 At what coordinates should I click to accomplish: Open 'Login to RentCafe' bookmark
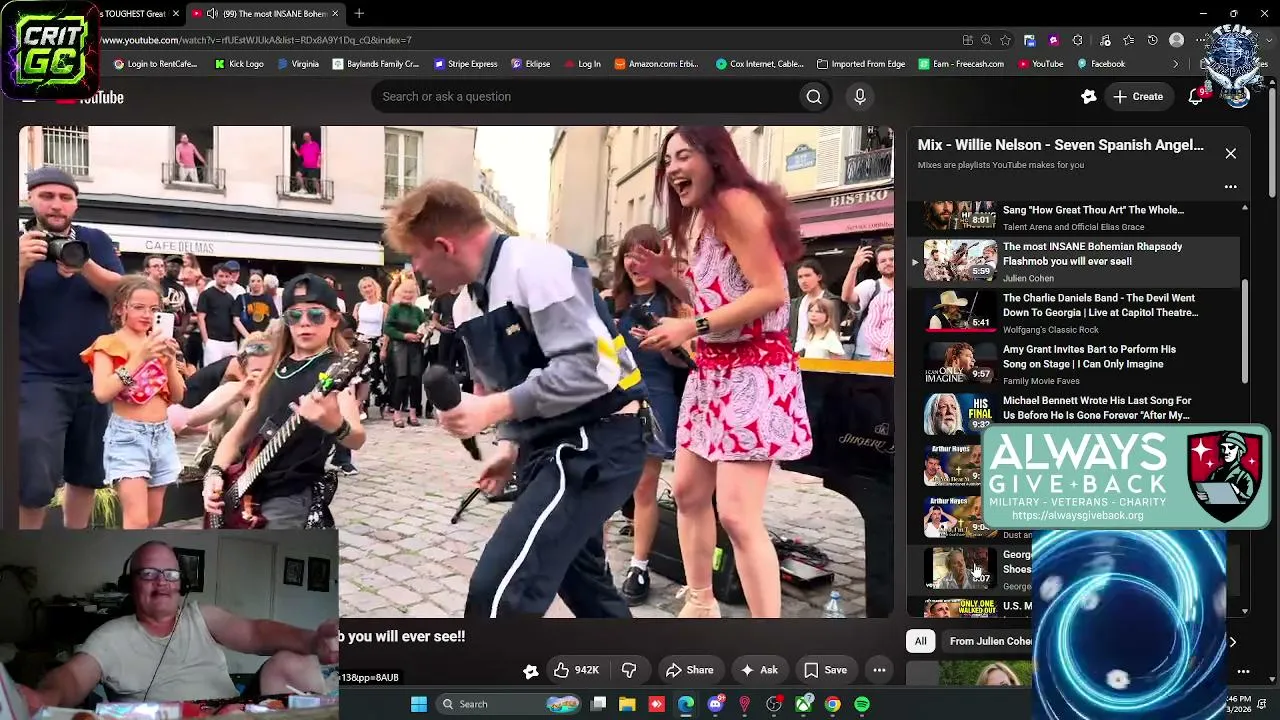[x=155, y=64]
